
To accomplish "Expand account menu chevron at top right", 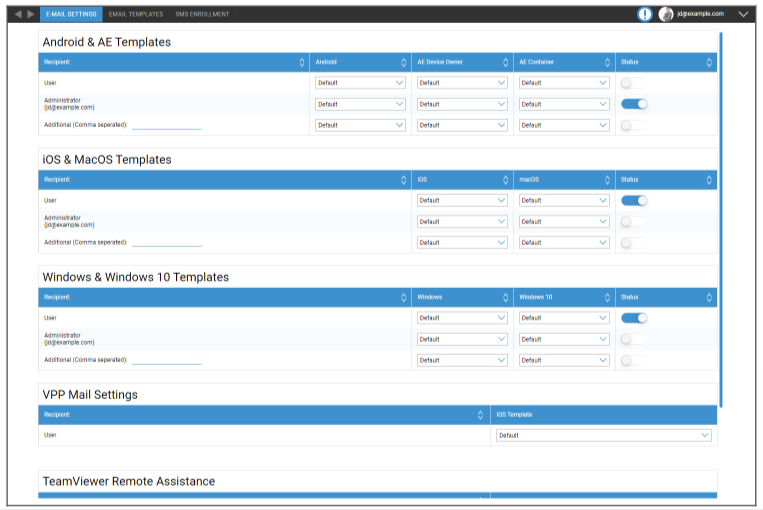I will 743,14.
